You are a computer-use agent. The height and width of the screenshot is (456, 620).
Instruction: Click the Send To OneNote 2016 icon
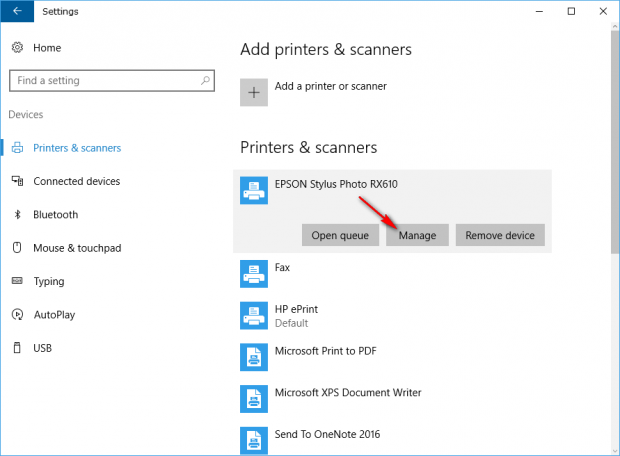[254, 441]
